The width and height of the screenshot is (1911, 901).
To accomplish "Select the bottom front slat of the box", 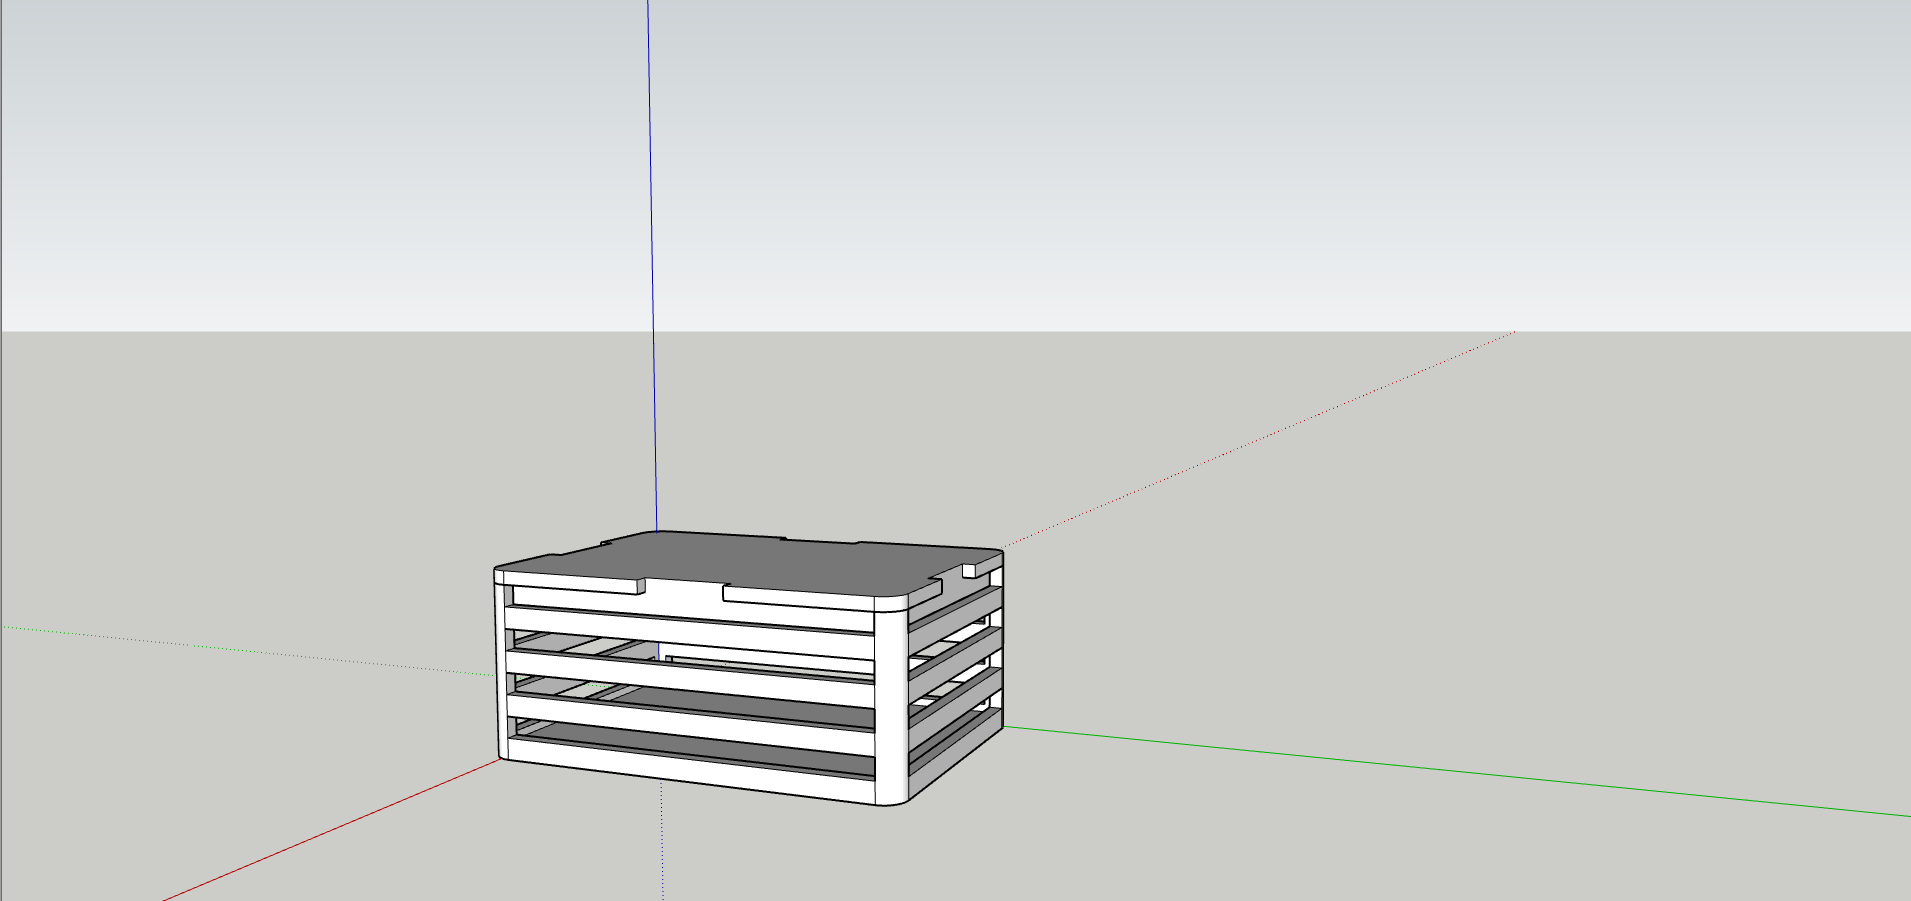I will tap(690, 772).
